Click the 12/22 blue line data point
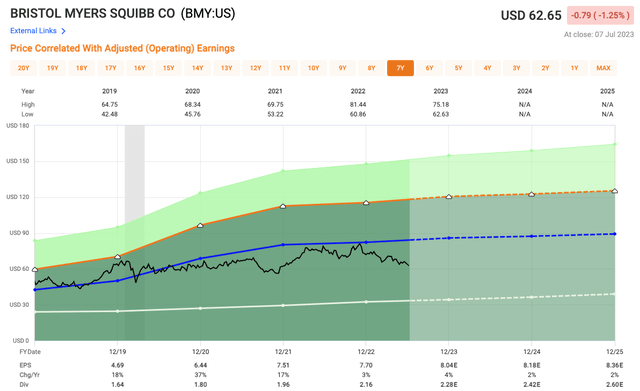640x391 pixels. pos(366,242)
